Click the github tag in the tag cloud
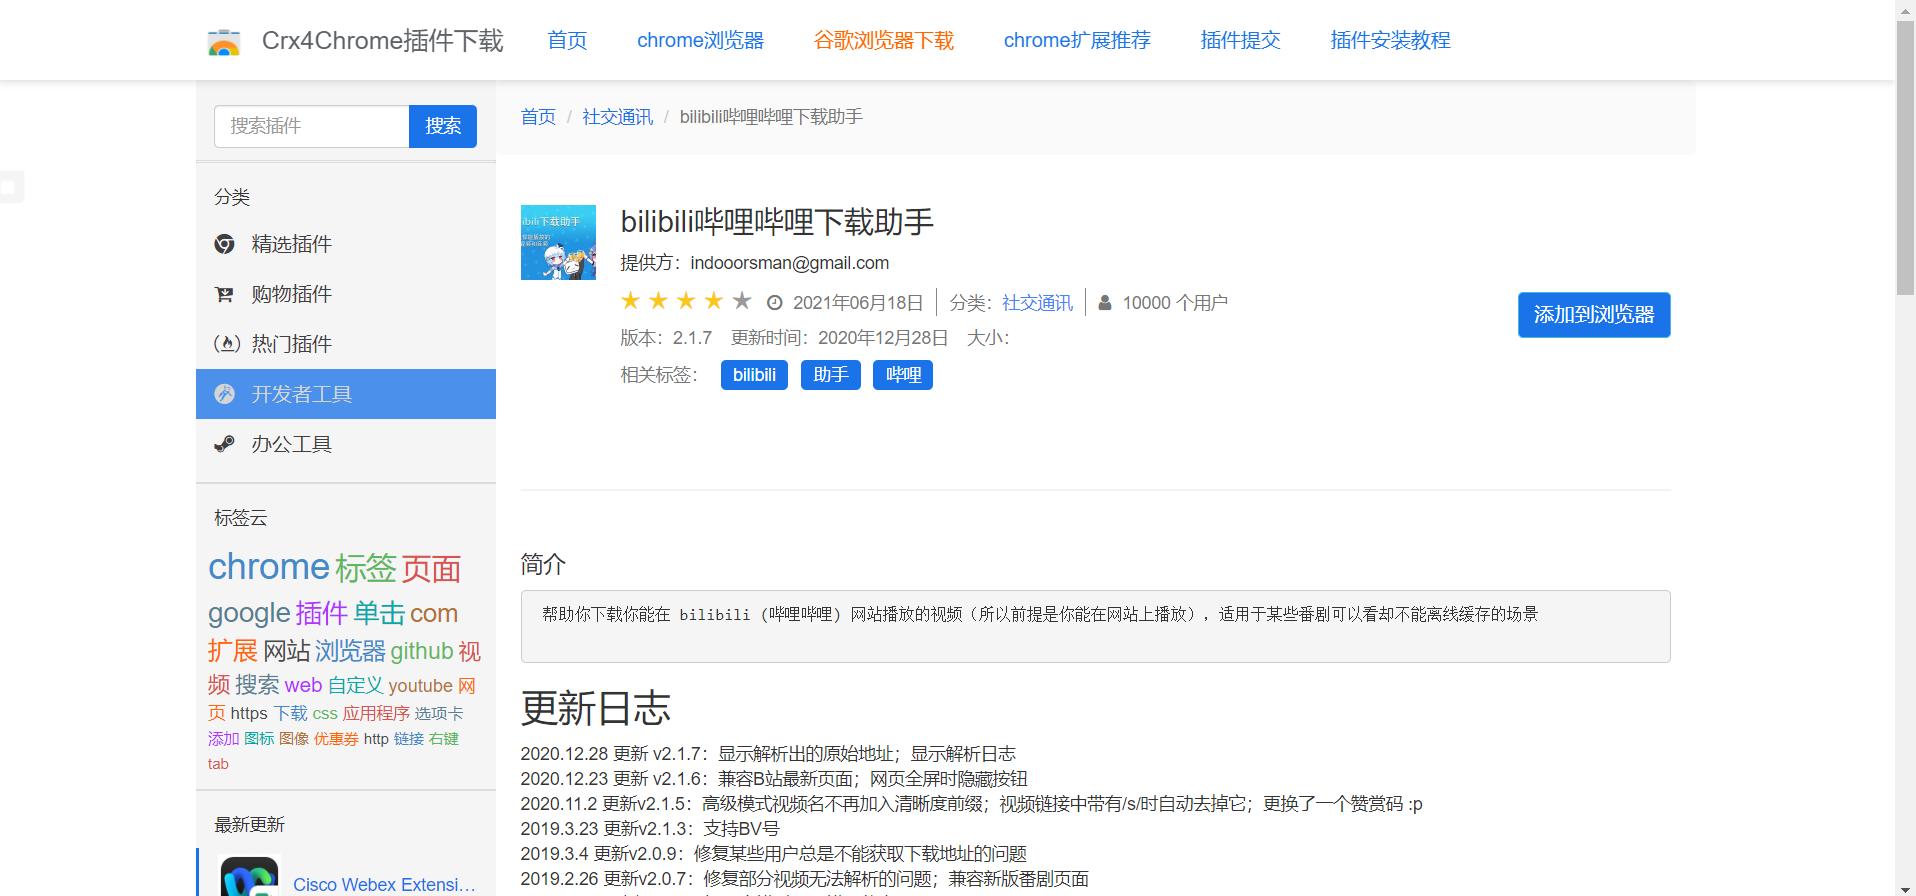The image size is (1916, 896). pyautogui.click(x=422, y=651)
